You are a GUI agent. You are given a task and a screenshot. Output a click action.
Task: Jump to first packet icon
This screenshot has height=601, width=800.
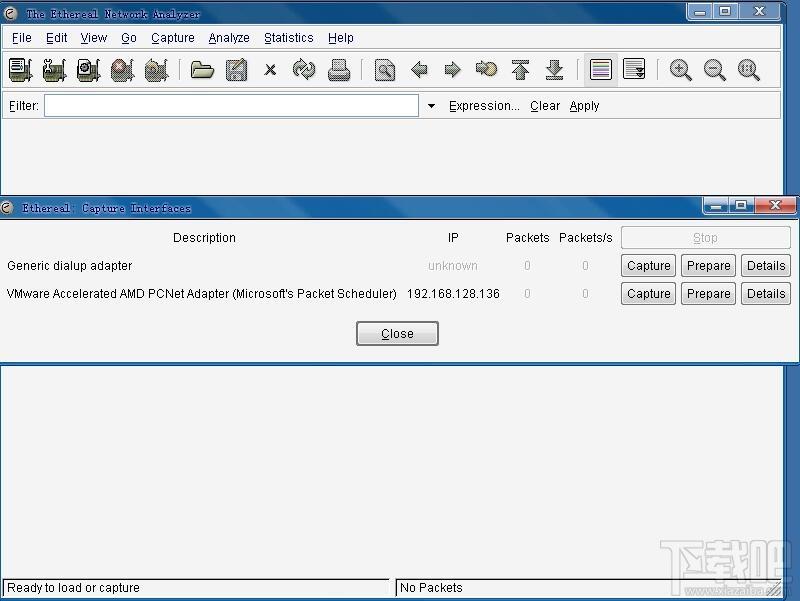[520, 69]
